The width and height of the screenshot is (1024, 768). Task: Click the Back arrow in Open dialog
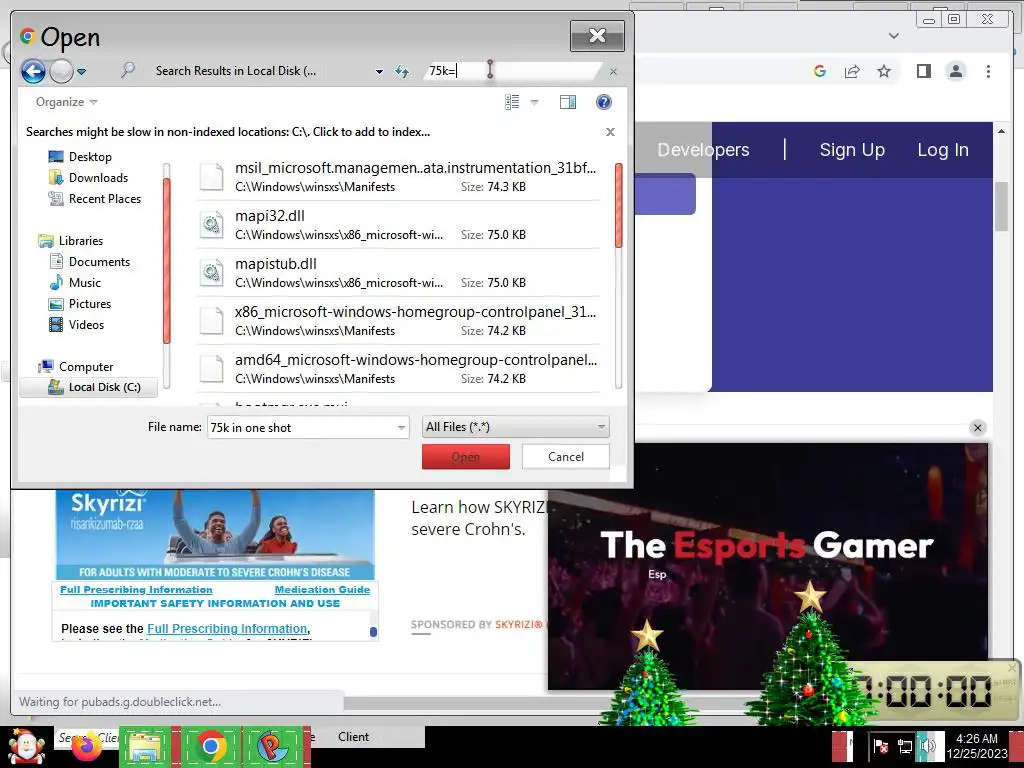pyautogui.click(x=33, y=71)
